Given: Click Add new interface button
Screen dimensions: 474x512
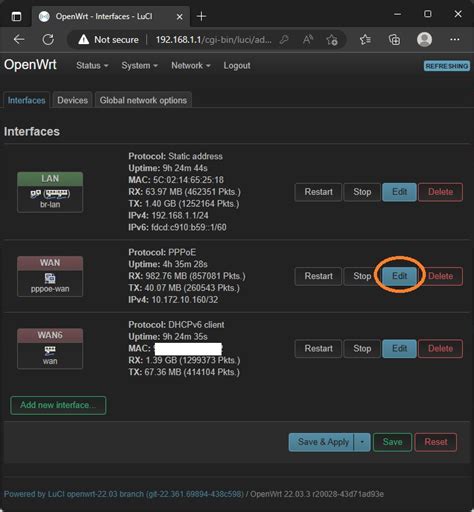Looking at the screenshot, I should click(58, 405).
